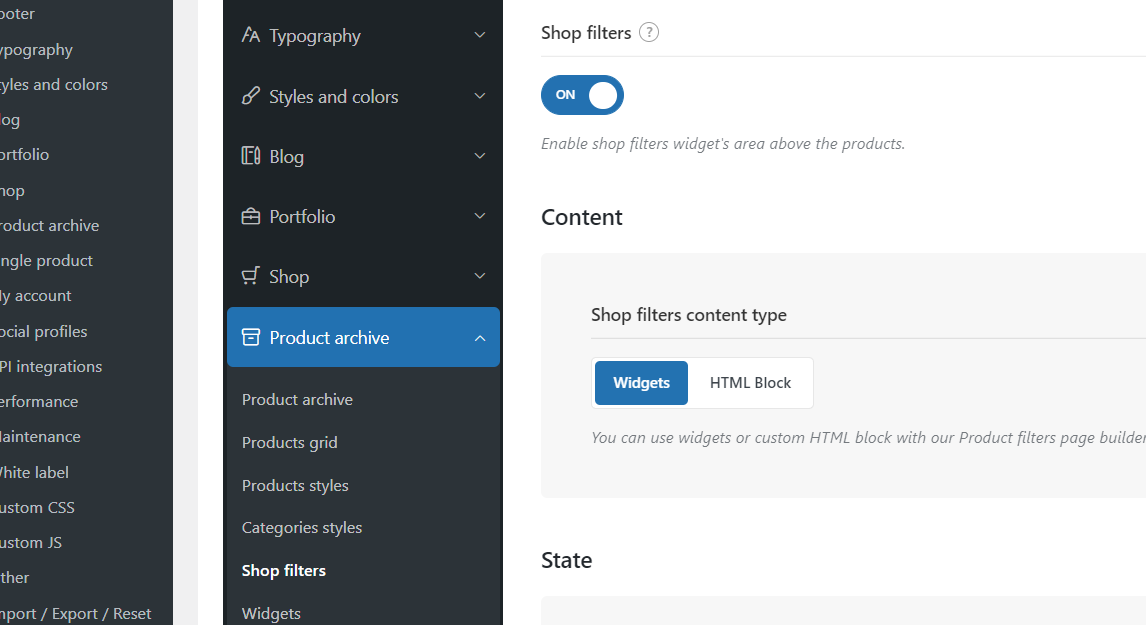Click the Portfolio briefcase icon
This screenshot has height=625, width=1146.
(x=251, y=217)
